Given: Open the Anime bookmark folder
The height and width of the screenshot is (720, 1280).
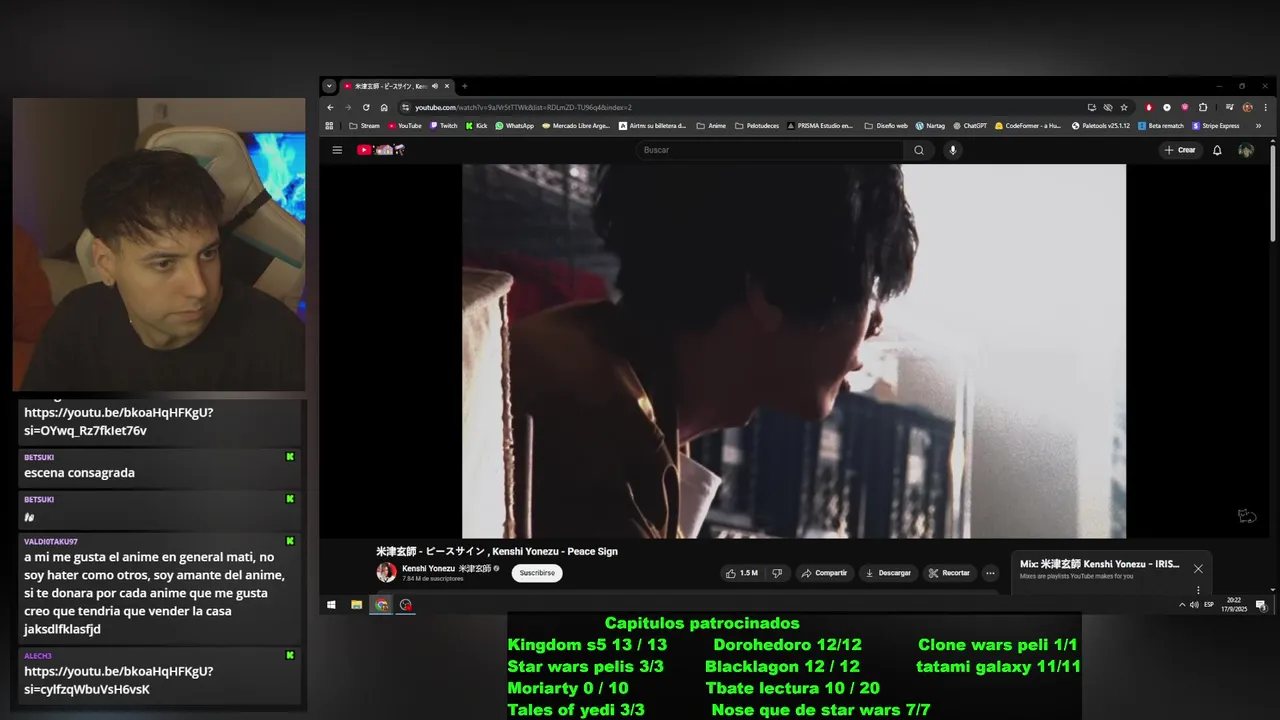Looking at the screenshot, I should [x=711, y=126].
